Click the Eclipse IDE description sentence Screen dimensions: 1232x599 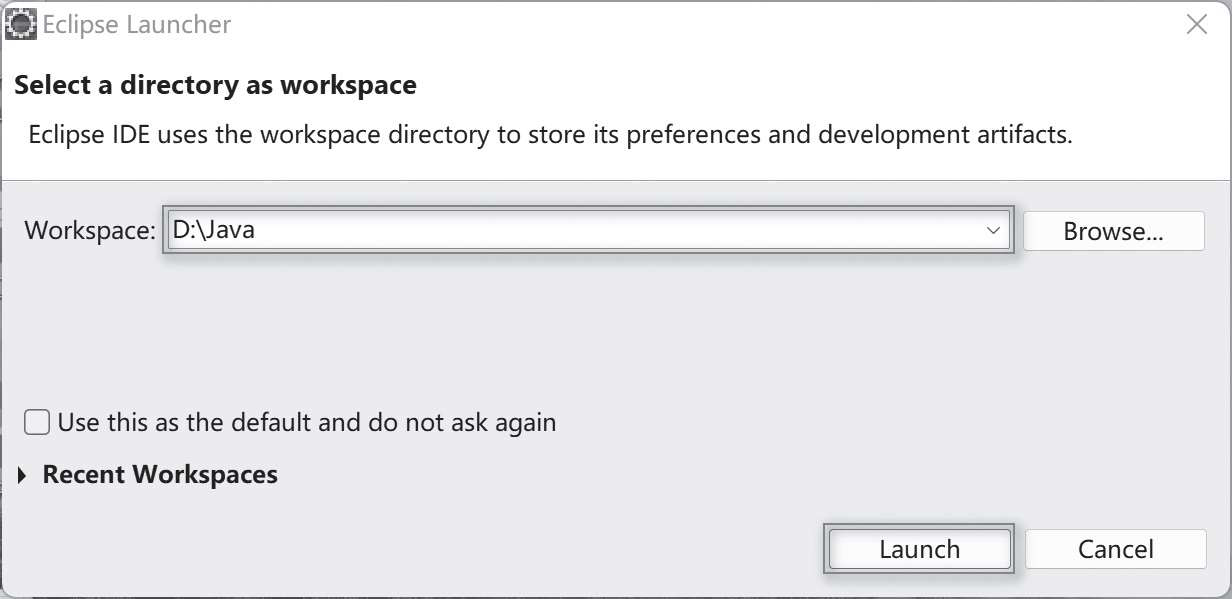coord(550,135)
